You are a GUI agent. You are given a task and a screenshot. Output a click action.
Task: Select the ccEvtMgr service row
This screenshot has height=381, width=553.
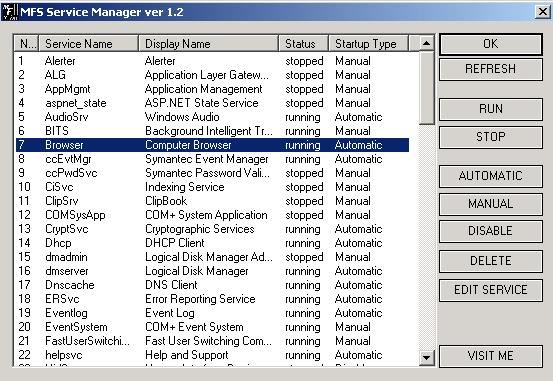click(212, 159)
